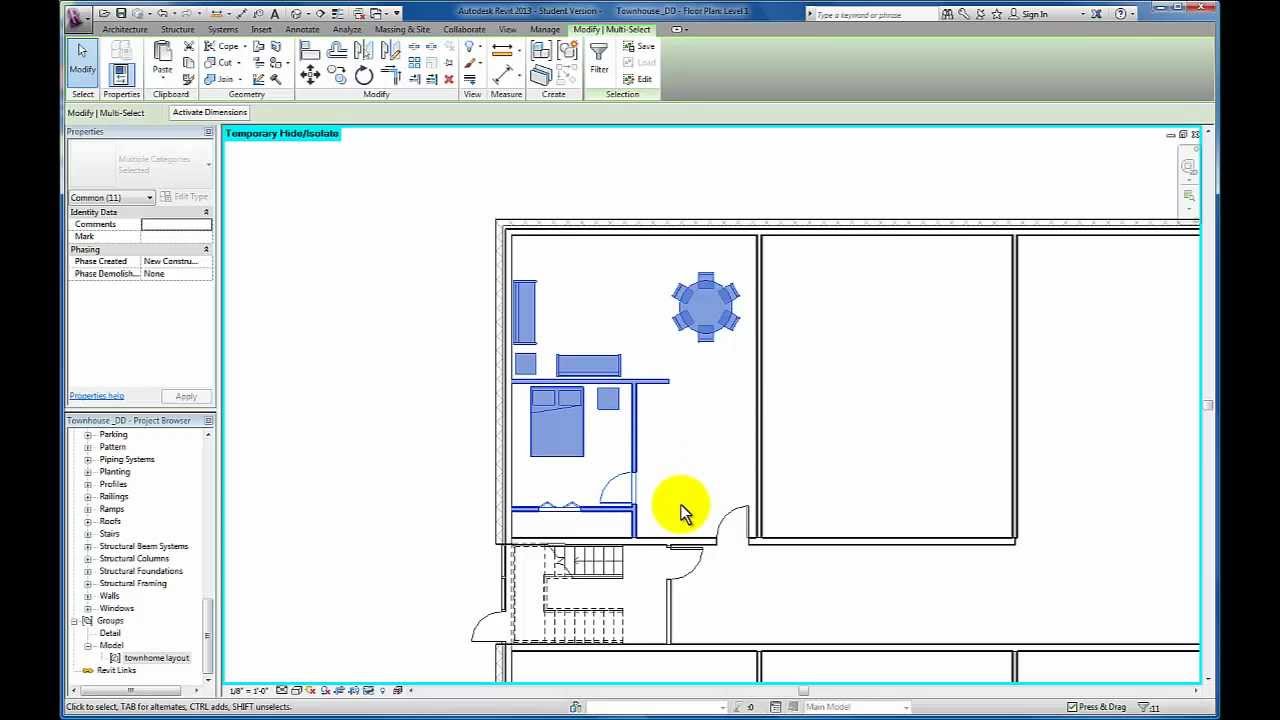This screenshot has width=1280, height=720.
Task: Click the Open folder icon in quick access
Action: 105,14
